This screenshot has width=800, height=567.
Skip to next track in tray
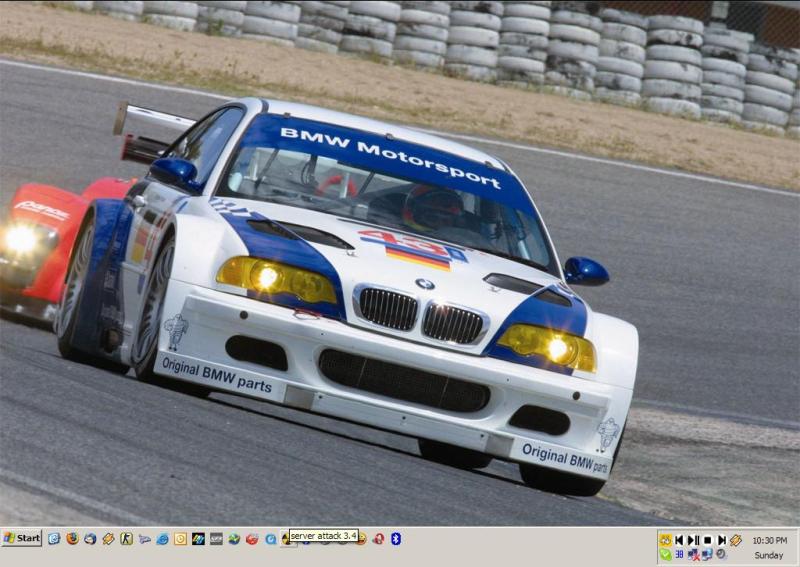721,540
